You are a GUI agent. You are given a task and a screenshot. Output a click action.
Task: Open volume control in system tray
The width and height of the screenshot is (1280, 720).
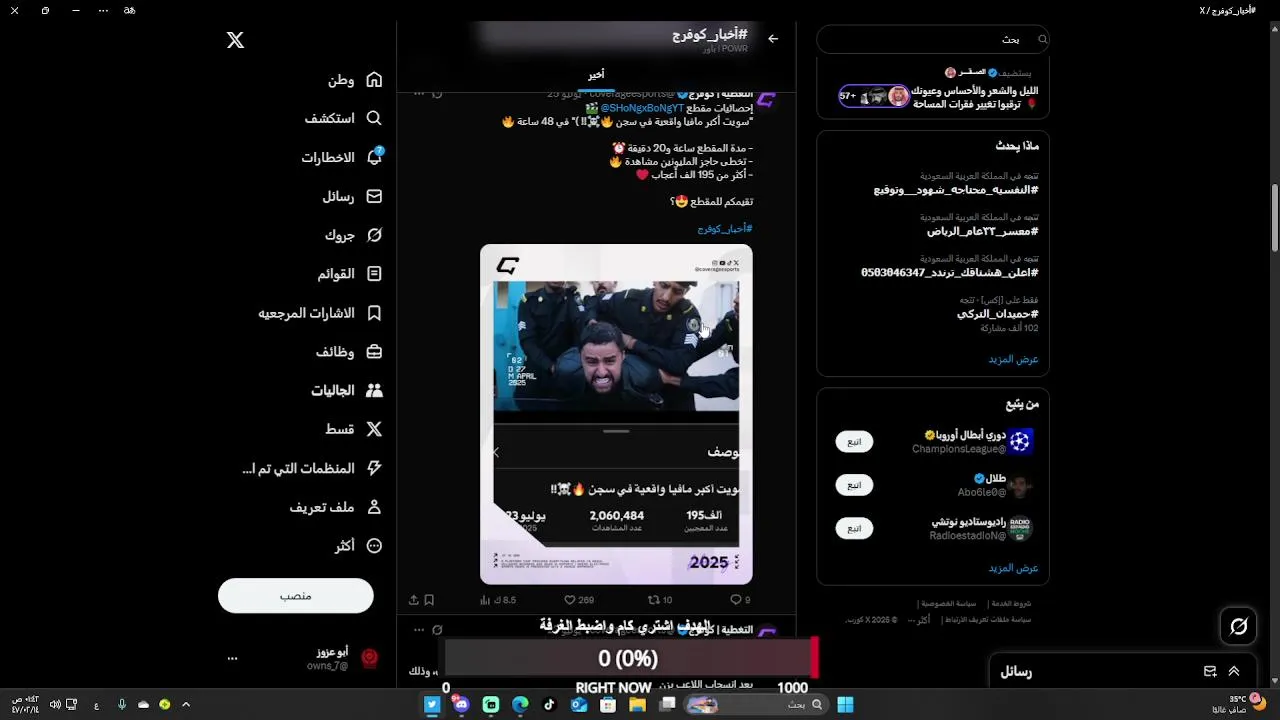pos(55,704)
